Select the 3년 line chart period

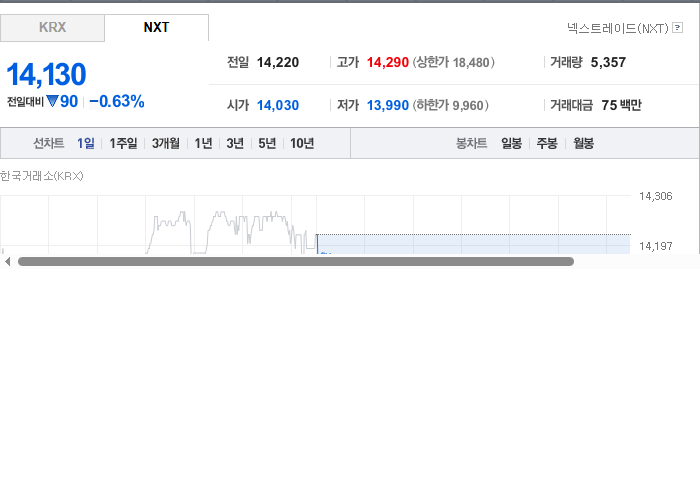(235, 143)
